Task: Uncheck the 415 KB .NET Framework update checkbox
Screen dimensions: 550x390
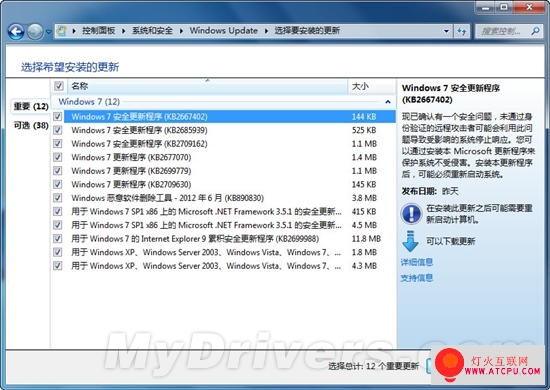Action: [58, 211]
